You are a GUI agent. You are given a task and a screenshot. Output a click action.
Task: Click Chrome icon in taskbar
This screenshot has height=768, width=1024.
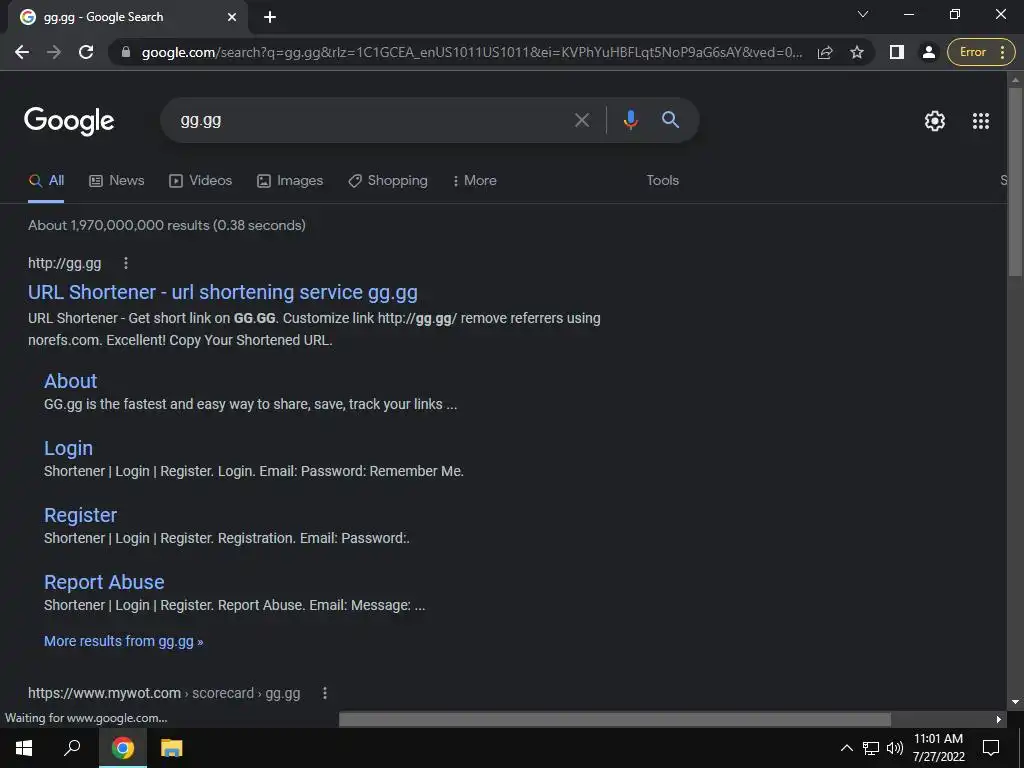click(122, 748)
